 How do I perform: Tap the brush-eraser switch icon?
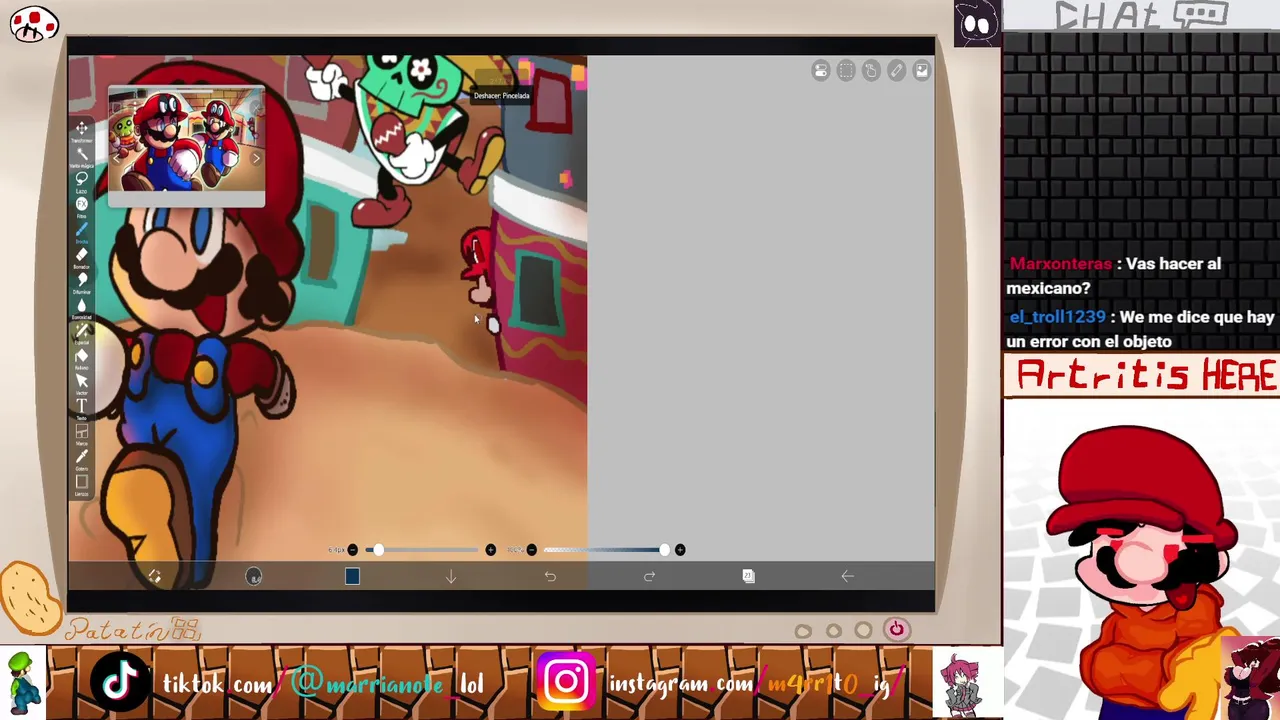(155, 576)
